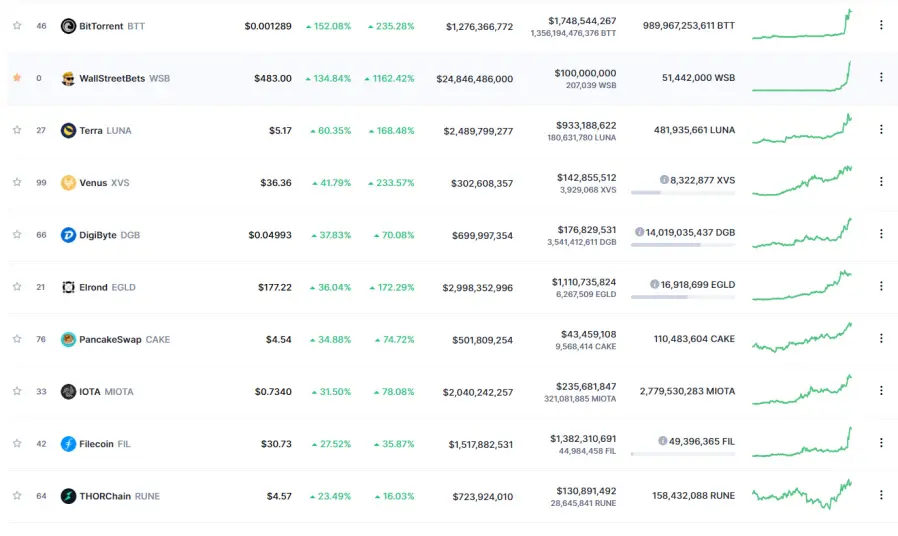Click THORChain supply 158,432,088 RUNE
This screenshot has width=898, height=536.
[694, 496]
